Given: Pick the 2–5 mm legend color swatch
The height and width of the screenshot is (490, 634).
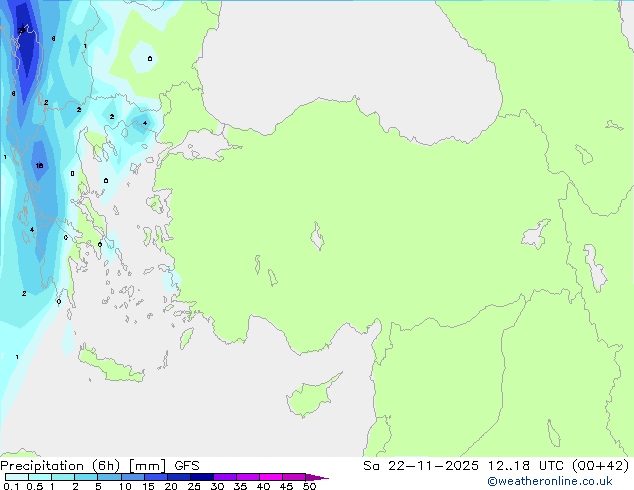Looking at the screenshot, I should (86, 477).
